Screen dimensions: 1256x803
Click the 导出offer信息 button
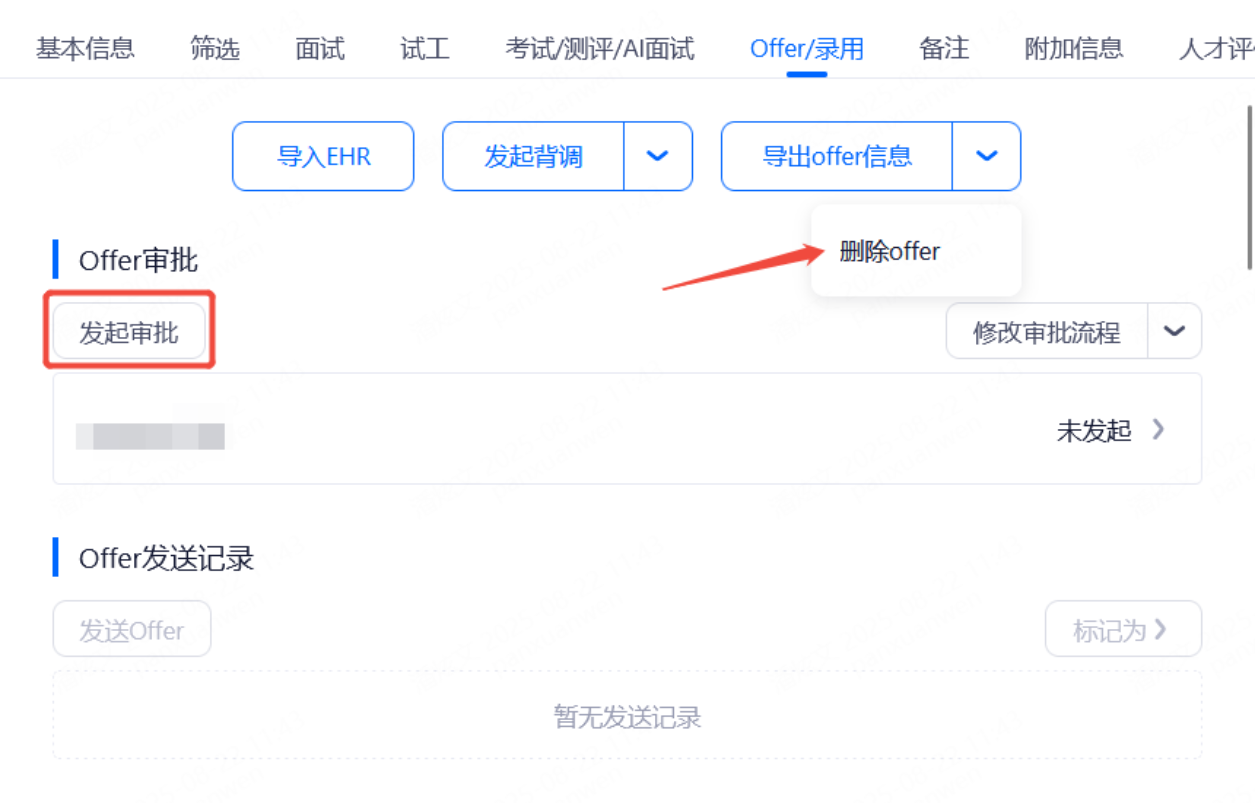click(x=837, y=156)
